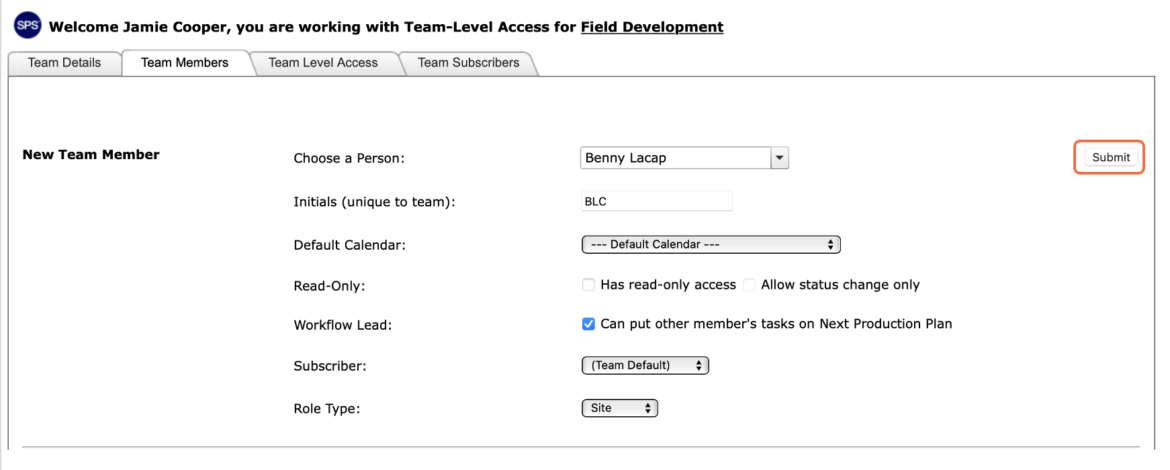Go to the Team Subscribers tab
Screen dimensions: 1170x470
(469, 63)
